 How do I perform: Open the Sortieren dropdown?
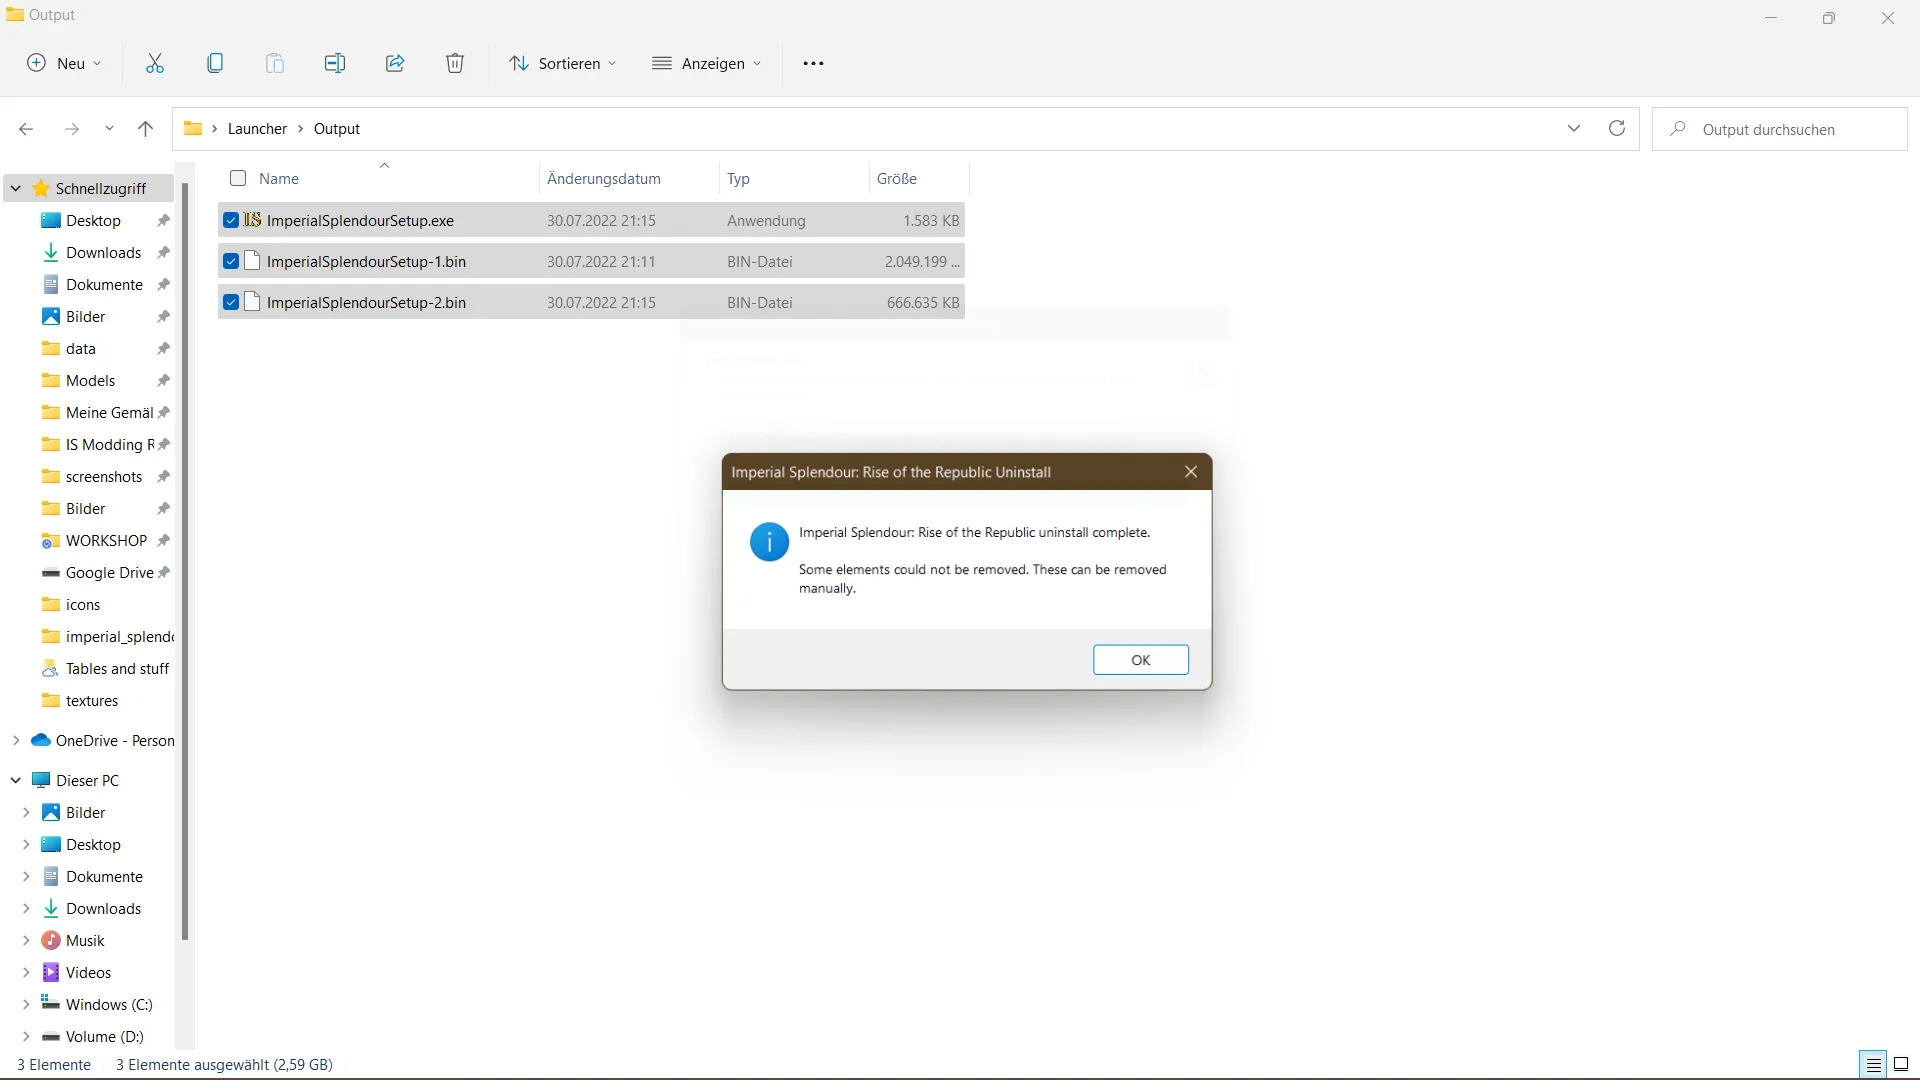click(562, 64)
